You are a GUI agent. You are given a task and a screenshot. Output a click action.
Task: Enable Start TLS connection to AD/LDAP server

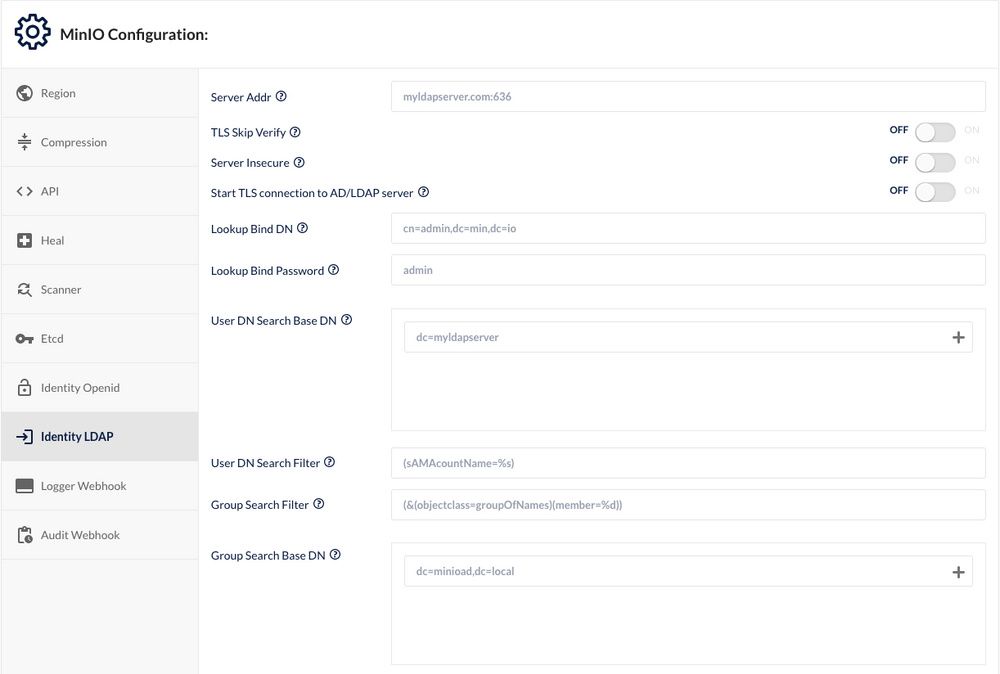(934, 190)
